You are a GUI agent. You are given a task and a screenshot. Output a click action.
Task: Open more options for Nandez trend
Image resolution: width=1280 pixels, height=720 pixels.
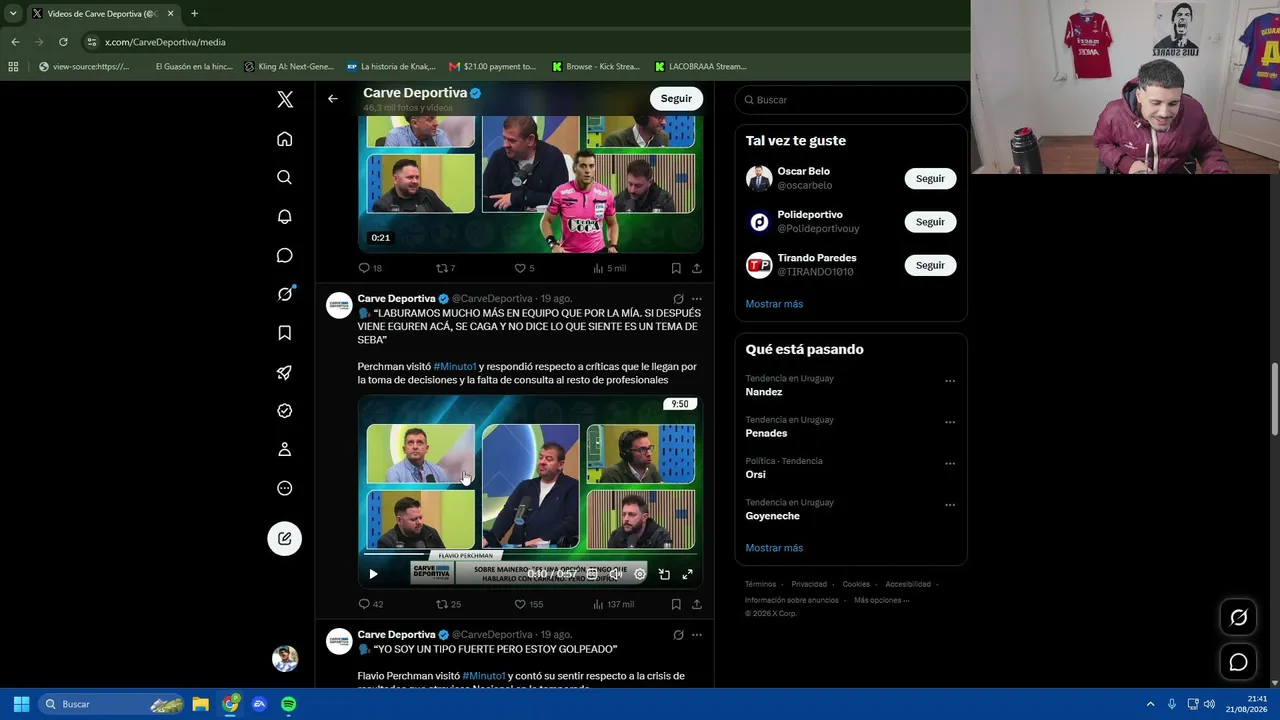(950, 381)
